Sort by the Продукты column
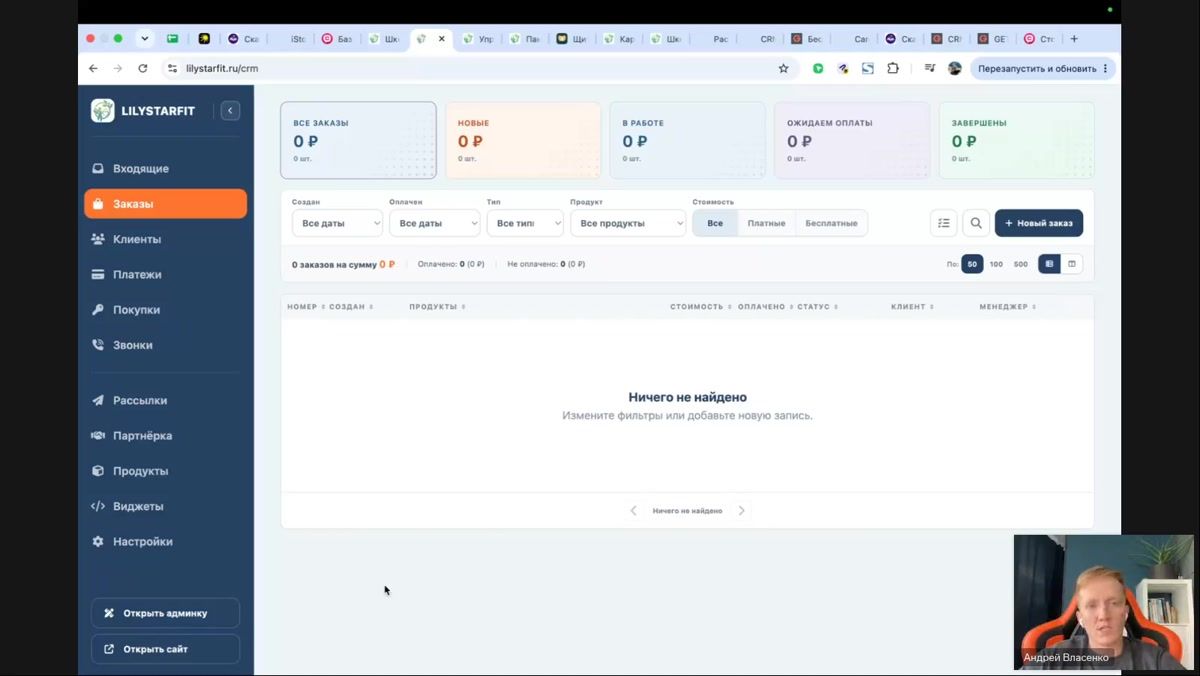 pos(437,307)
